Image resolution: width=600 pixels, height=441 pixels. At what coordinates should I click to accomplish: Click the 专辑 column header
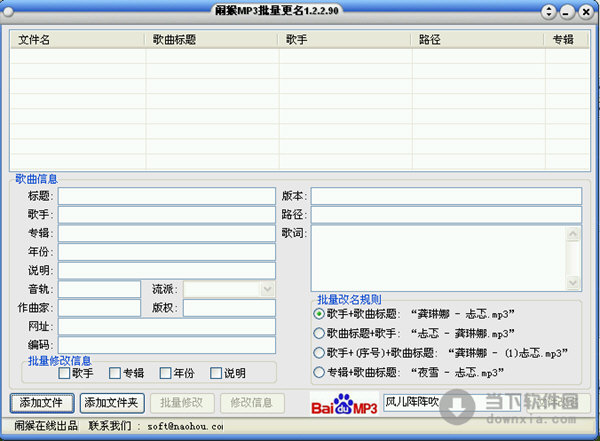[566, 39]
